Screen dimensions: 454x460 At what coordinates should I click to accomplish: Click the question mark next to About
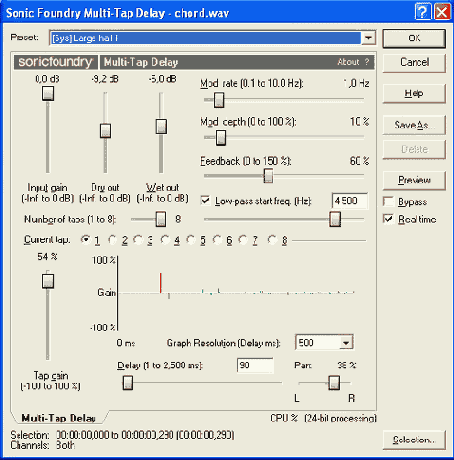click(367, 62)
